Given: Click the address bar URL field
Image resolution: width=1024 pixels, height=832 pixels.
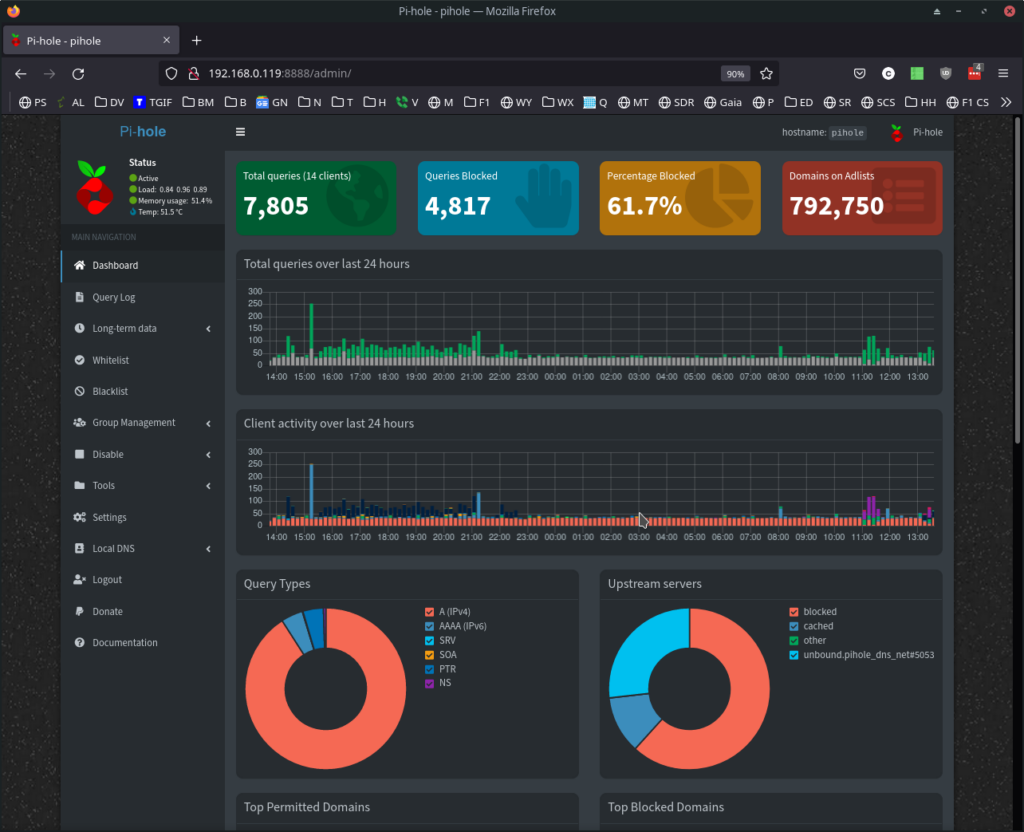Looking at the screenshot, I should (457, 74).
